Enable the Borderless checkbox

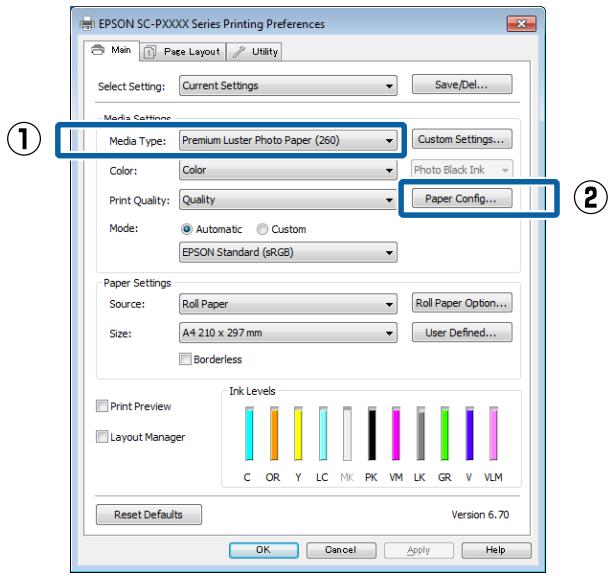coord(185,359)
